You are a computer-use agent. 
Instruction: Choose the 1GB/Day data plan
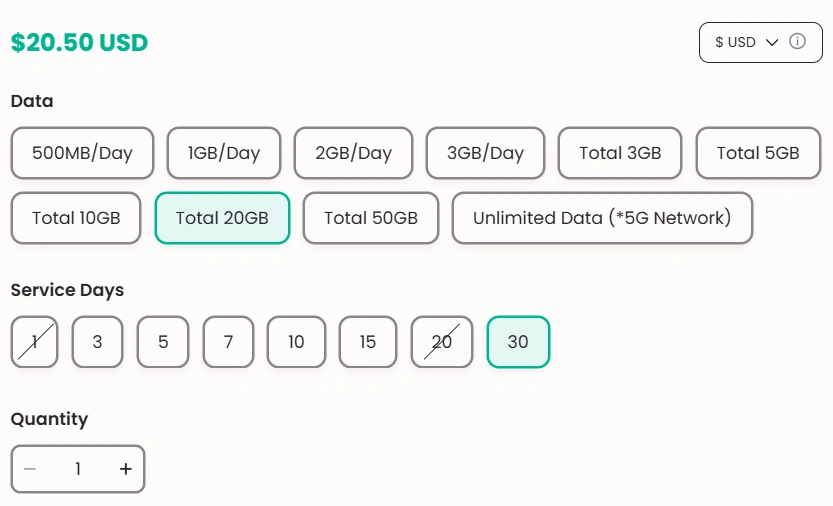[x=224, y=153]
